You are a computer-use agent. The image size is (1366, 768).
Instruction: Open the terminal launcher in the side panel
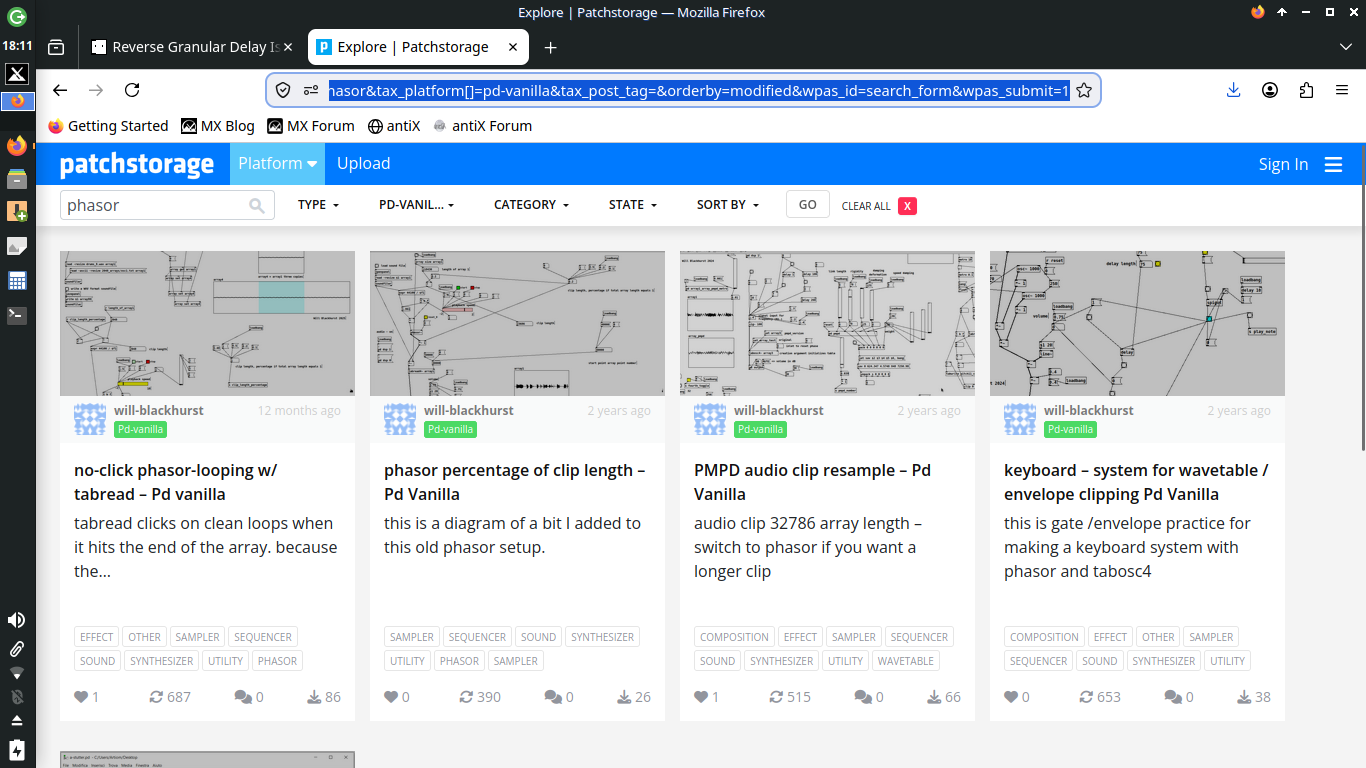(x=17, y=314)
